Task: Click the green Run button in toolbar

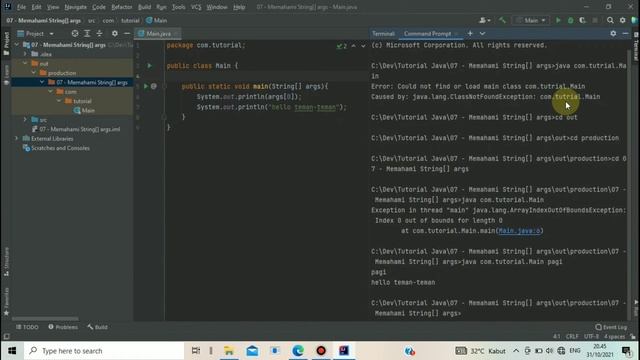Action: [558, 20]
